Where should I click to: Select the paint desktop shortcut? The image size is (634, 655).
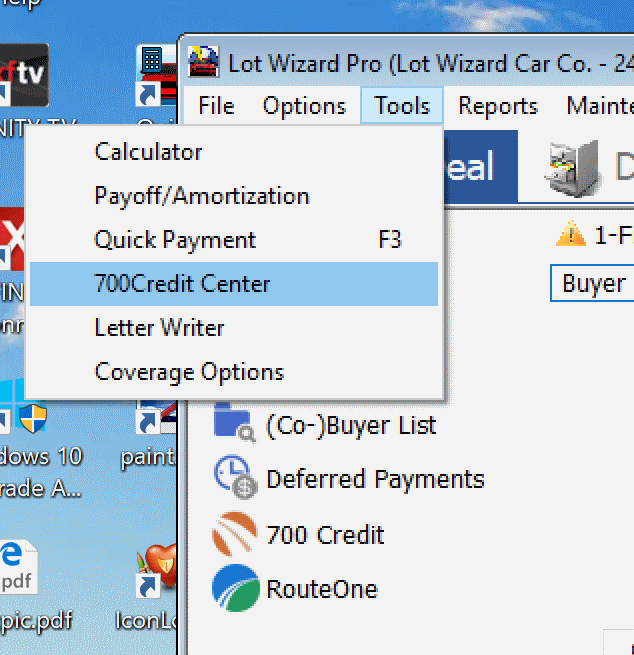point(150,435)
